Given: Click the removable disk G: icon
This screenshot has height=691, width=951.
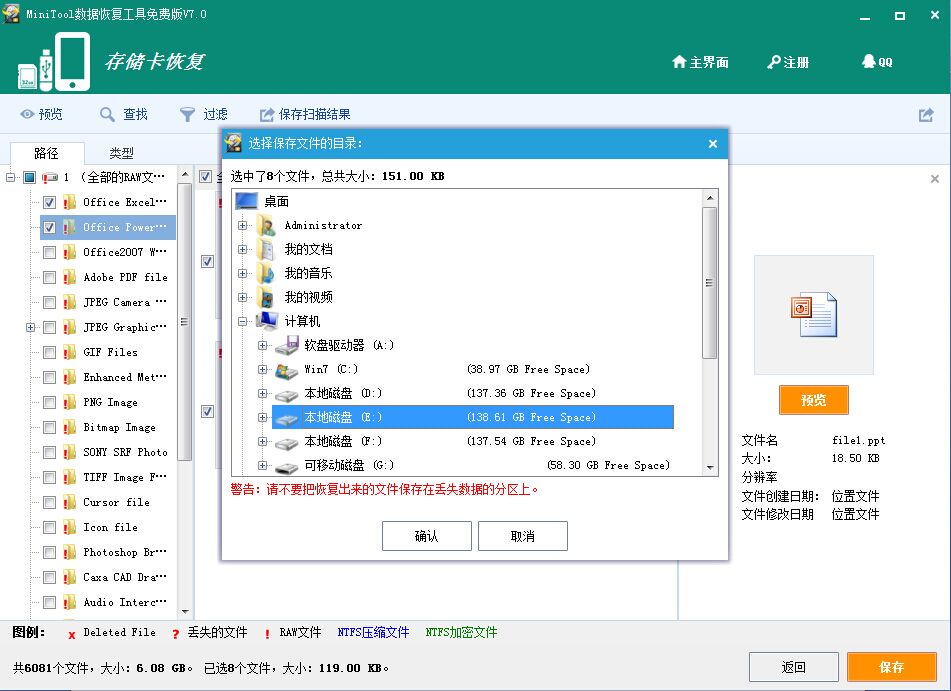Looking at the screenshot, I should coord(286,467).
